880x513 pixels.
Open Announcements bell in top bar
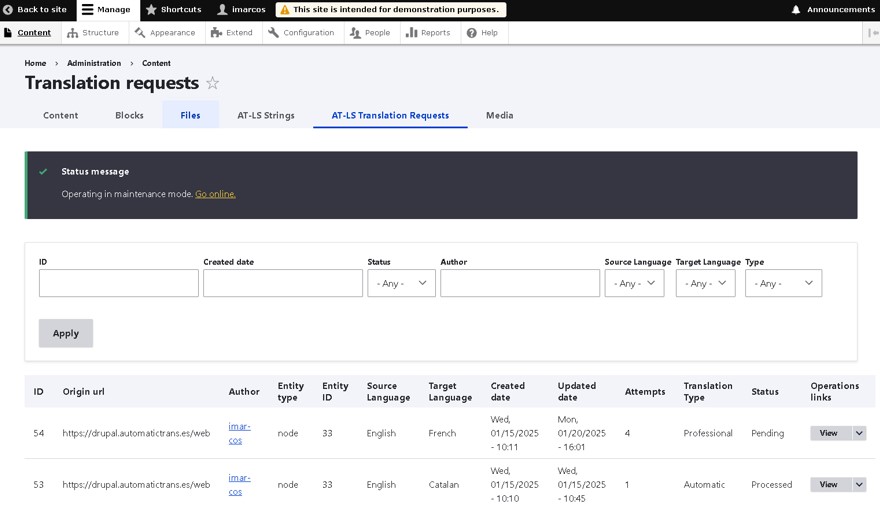[x=796, y=10]
